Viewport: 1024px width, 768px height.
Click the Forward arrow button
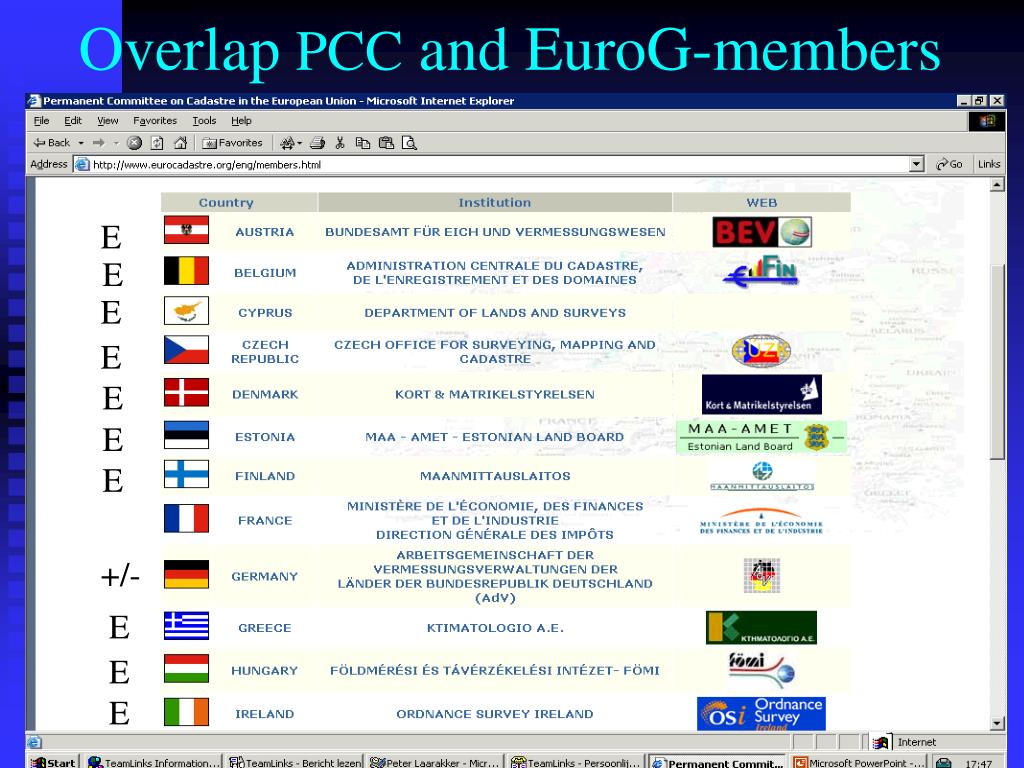(x=99, y=142)
